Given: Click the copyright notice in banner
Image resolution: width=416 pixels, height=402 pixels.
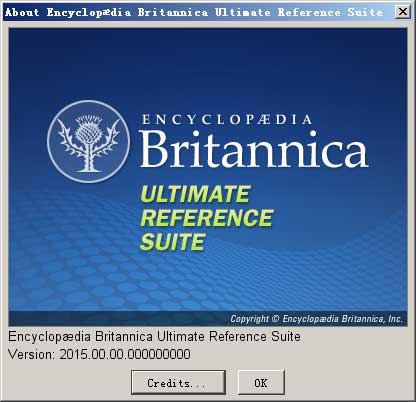Looking at the screenshot, I should point(316,319).
